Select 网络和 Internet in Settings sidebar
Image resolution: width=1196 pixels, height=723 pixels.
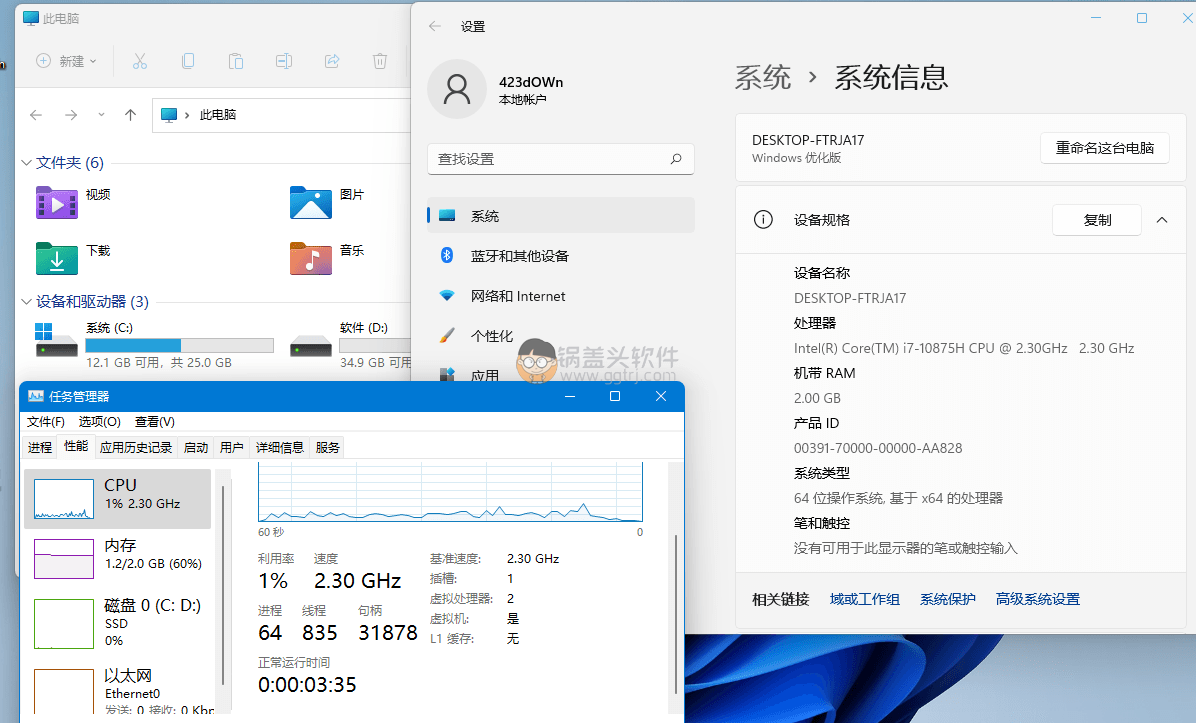click(x=561, y=296)
